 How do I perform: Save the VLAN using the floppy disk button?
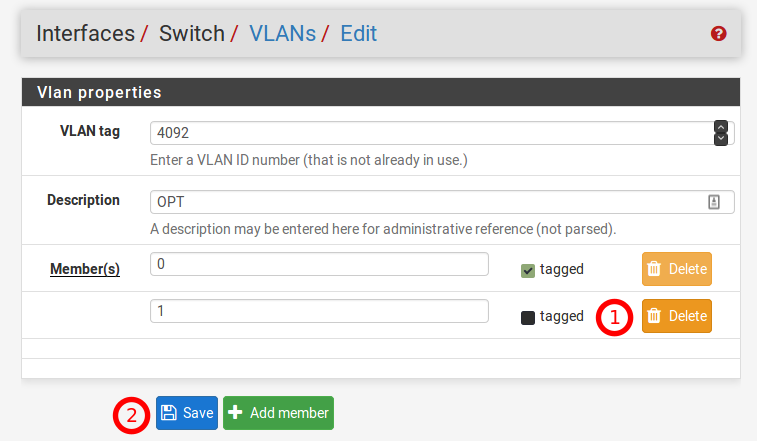point(187,413)
